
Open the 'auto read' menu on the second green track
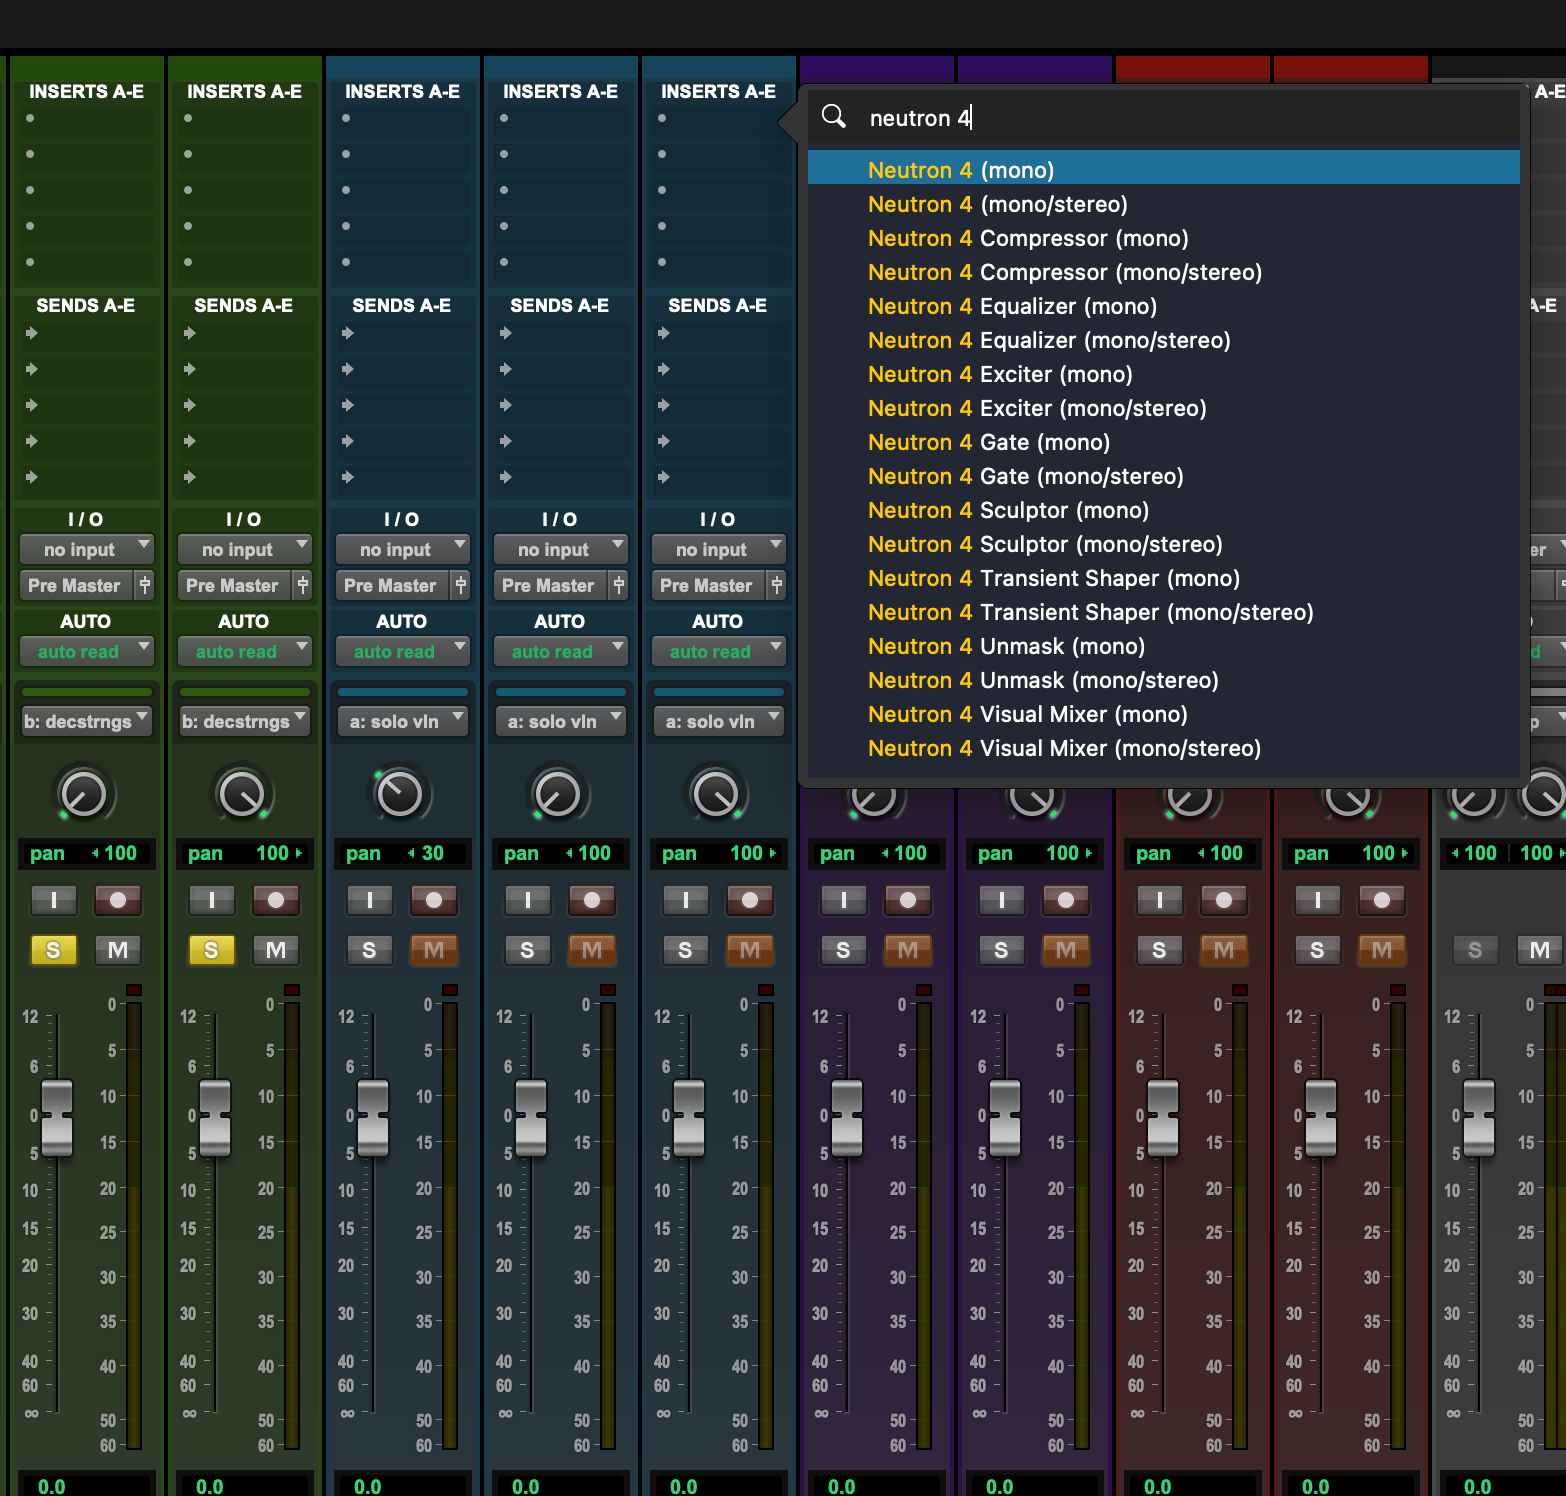pos(244,651)
